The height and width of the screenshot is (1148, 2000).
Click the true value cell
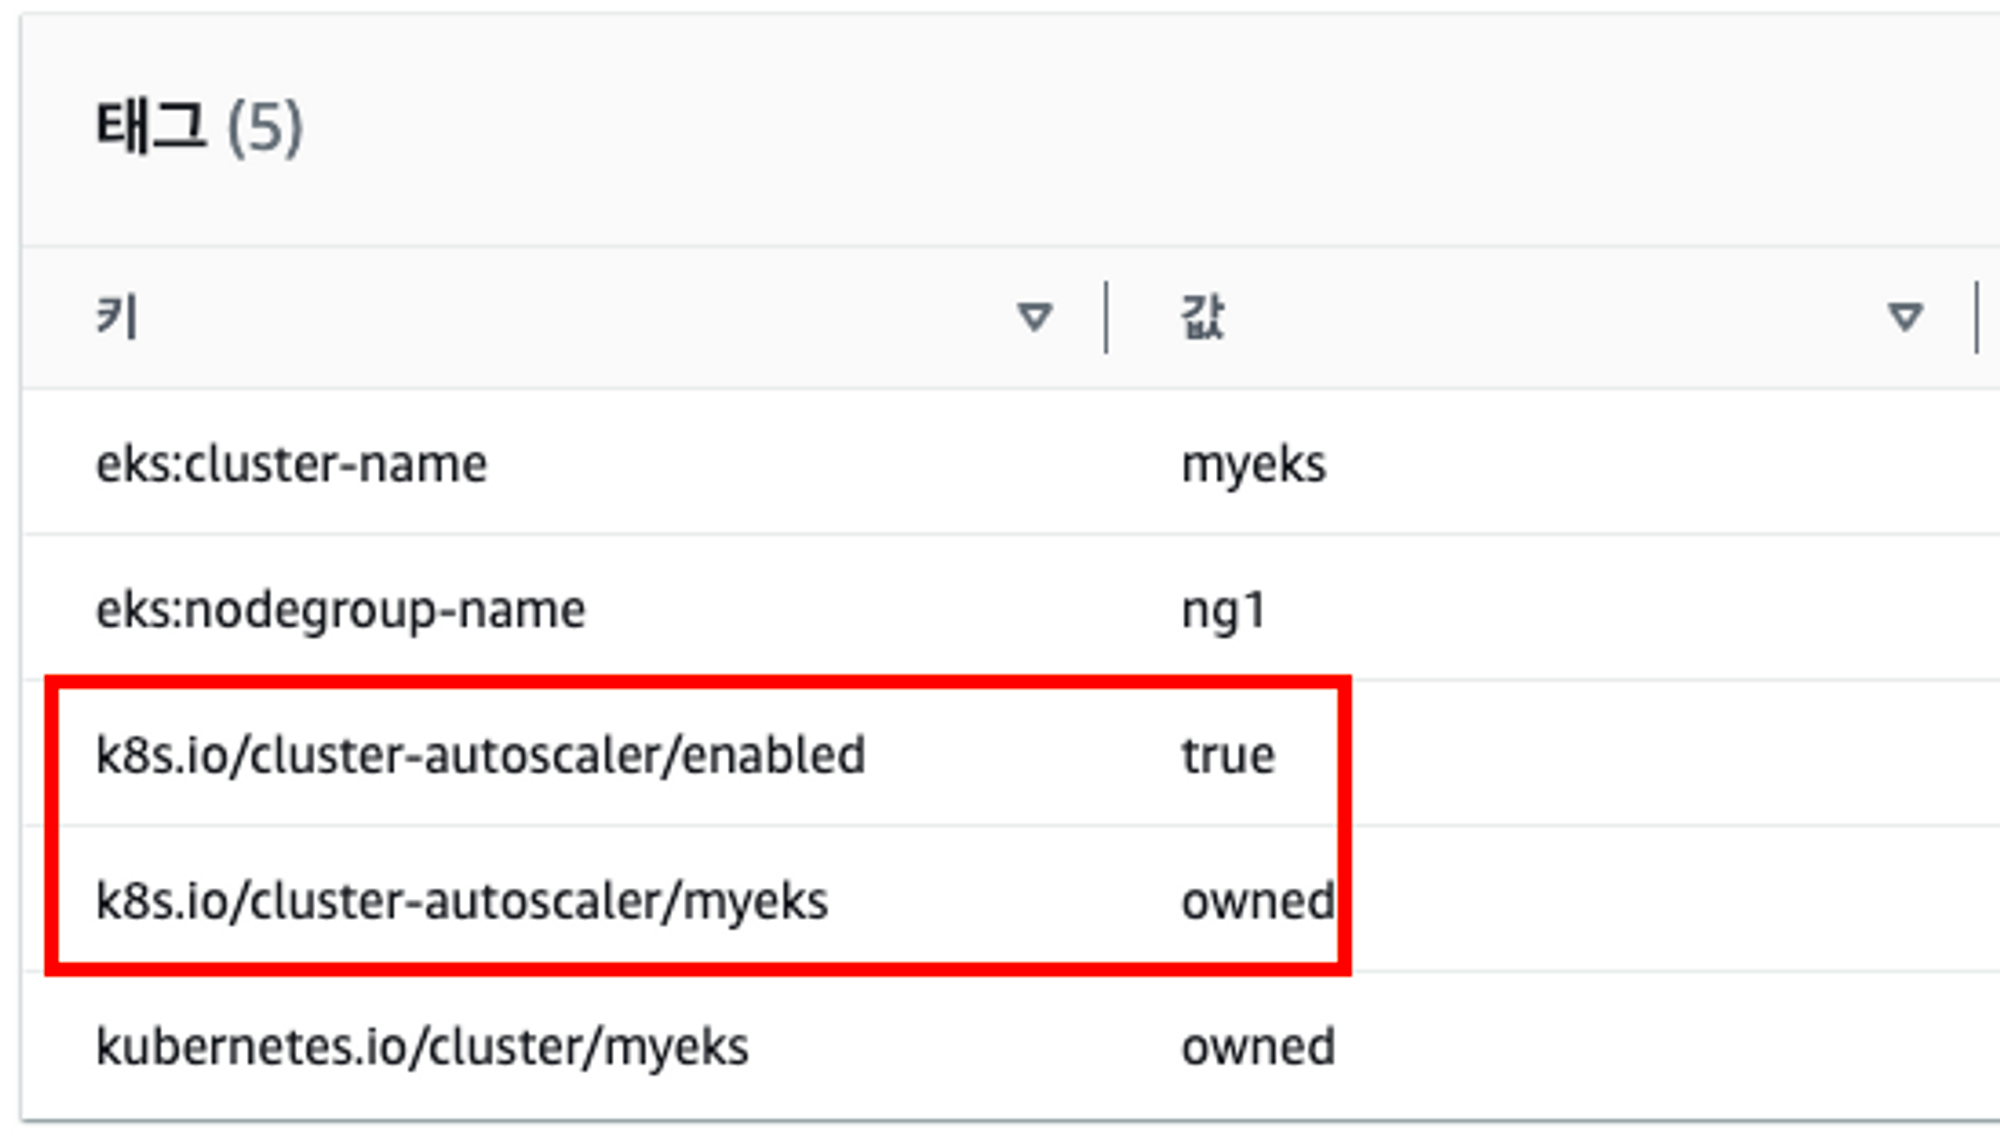click(x=1228, y=756)
